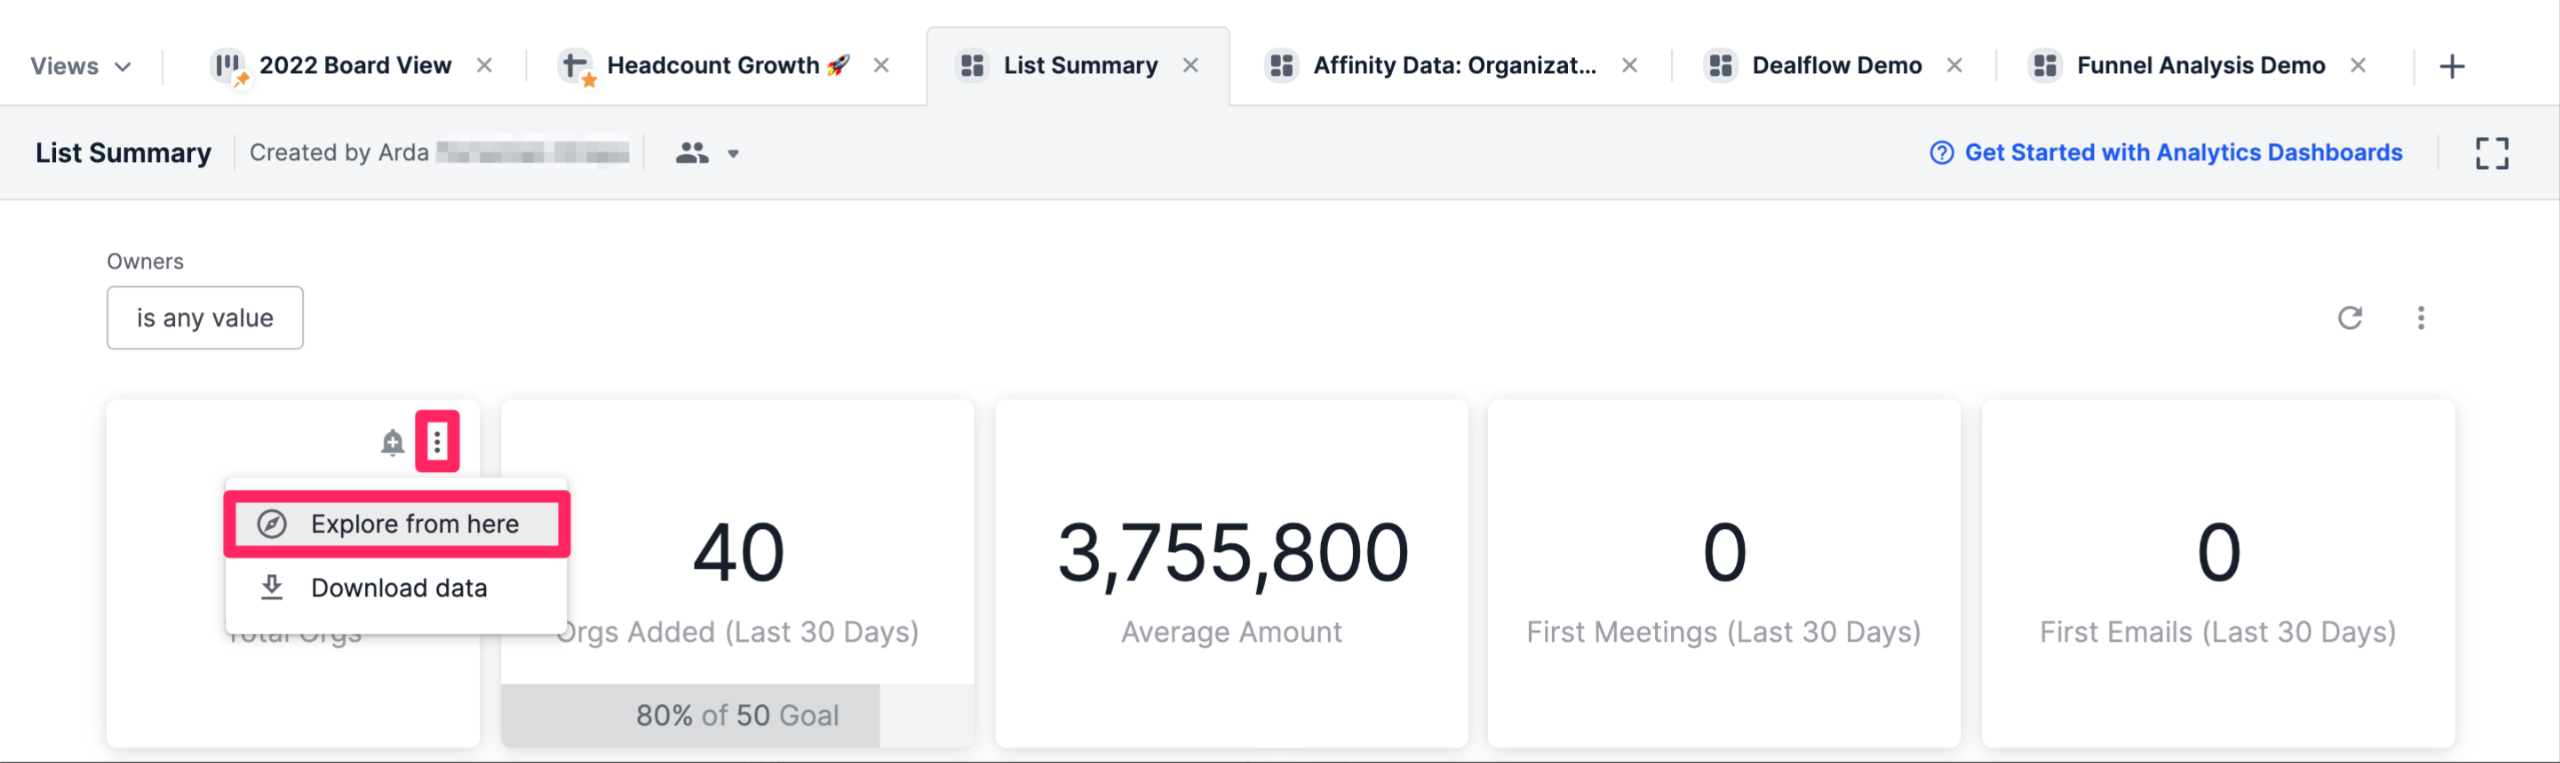Click the help question mark icon
2560x763 pixels.
[x=1941, y=153]
